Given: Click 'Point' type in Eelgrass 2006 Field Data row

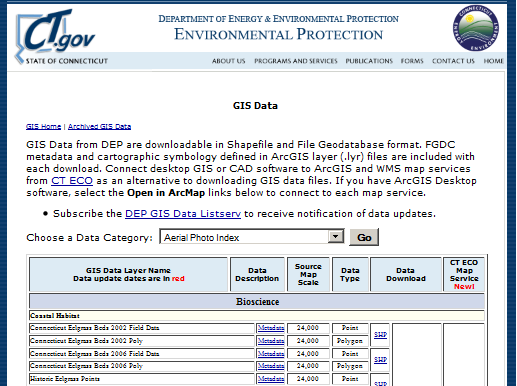Looking at the screenshot, I should (x=350, y=354).
